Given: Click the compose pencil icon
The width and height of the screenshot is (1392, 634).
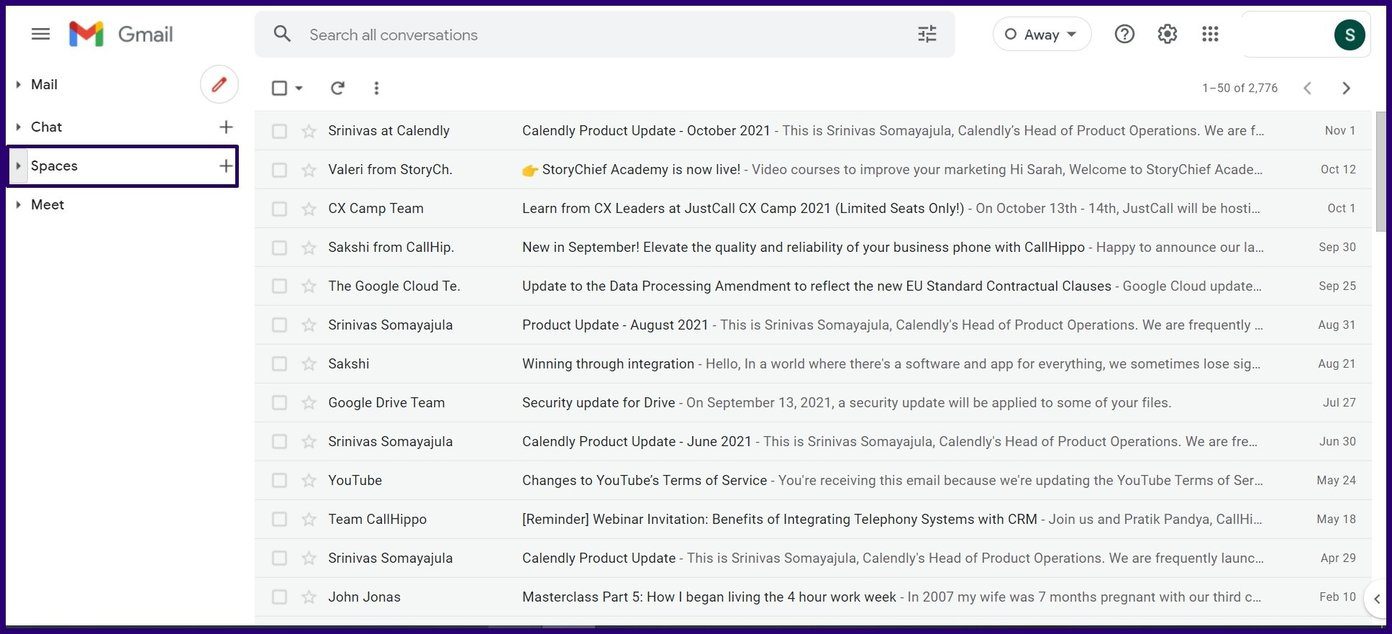Looking at the screenshot, I should click(x=219, y=84).
